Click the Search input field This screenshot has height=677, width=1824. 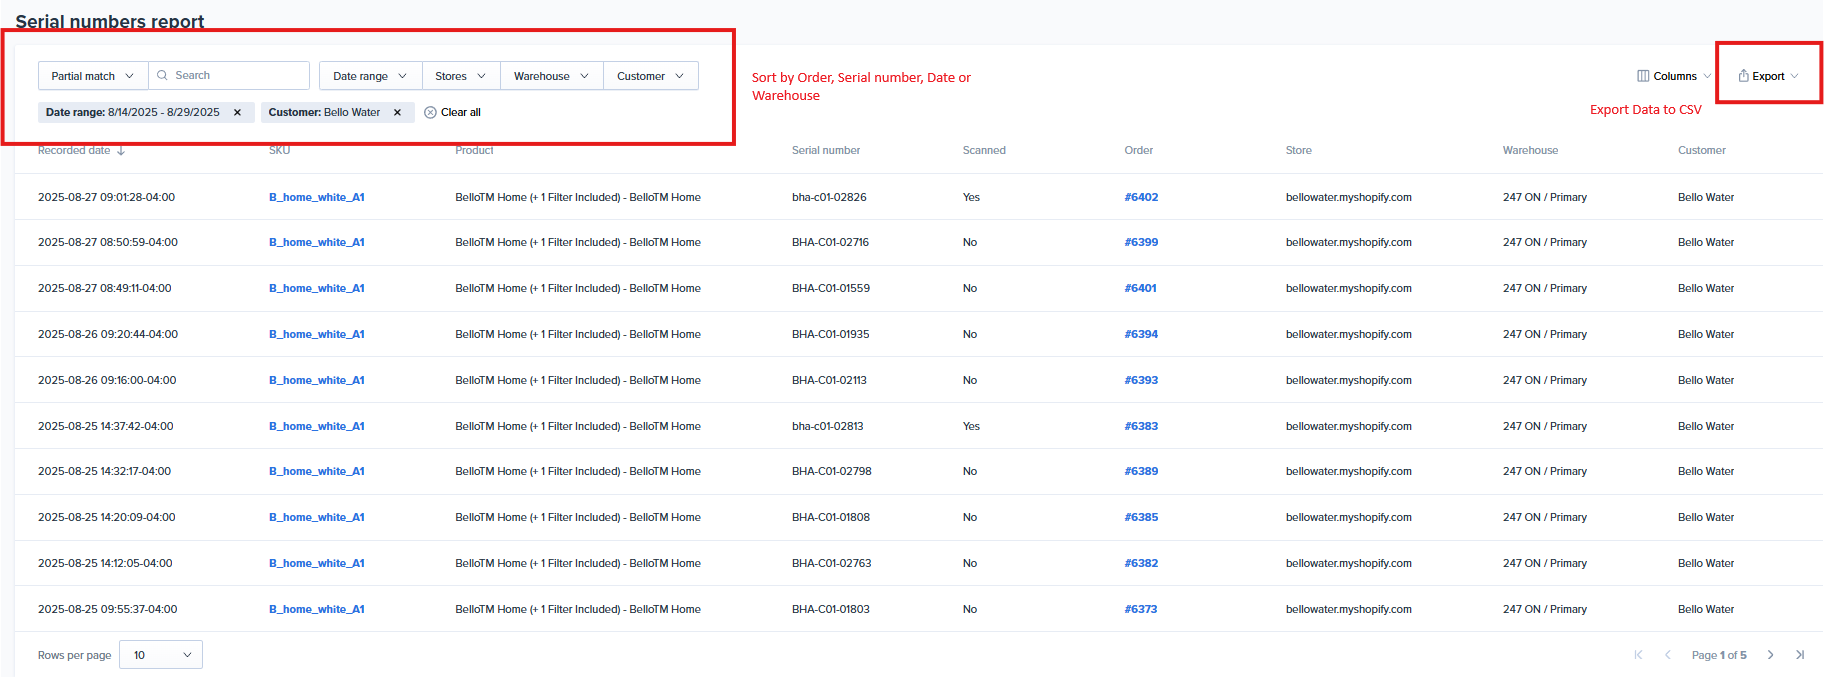point(229,76)
